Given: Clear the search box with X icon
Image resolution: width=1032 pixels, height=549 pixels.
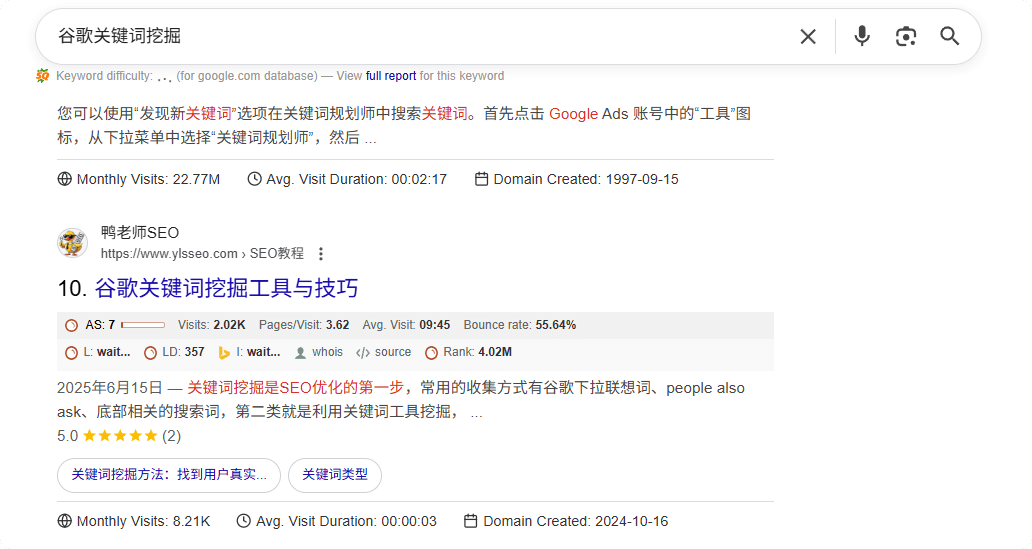Looking at the screenshot, I should pos(808,36).
